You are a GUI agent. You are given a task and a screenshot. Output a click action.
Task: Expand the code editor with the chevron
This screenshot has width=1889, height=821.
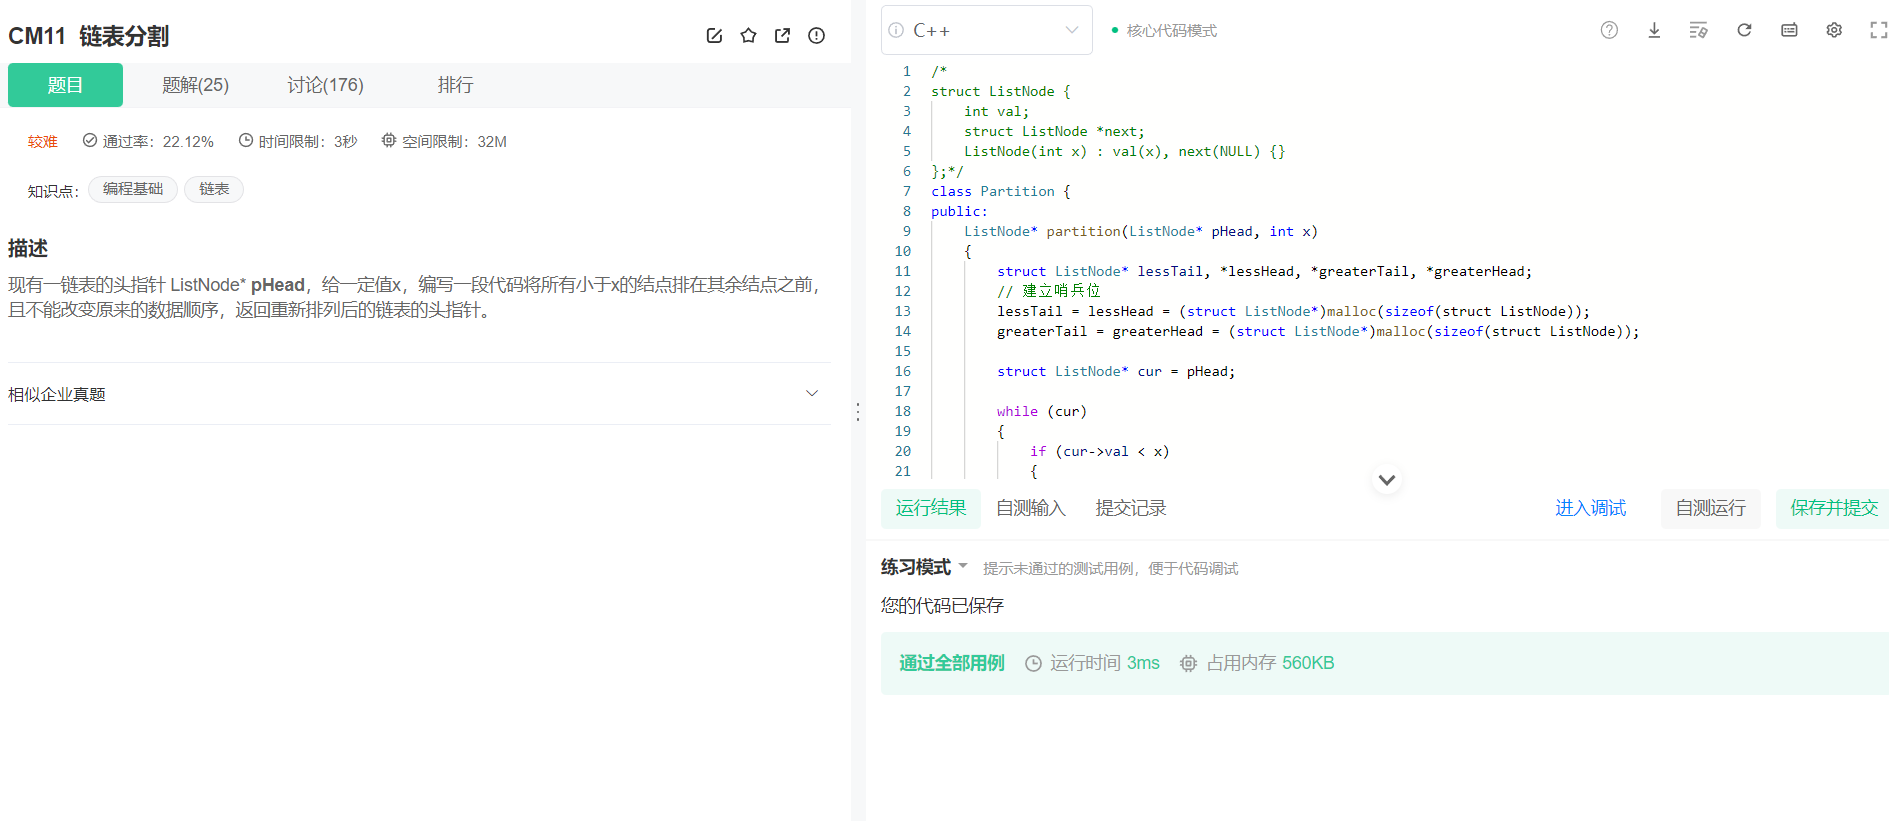(x=1387, y=480)
